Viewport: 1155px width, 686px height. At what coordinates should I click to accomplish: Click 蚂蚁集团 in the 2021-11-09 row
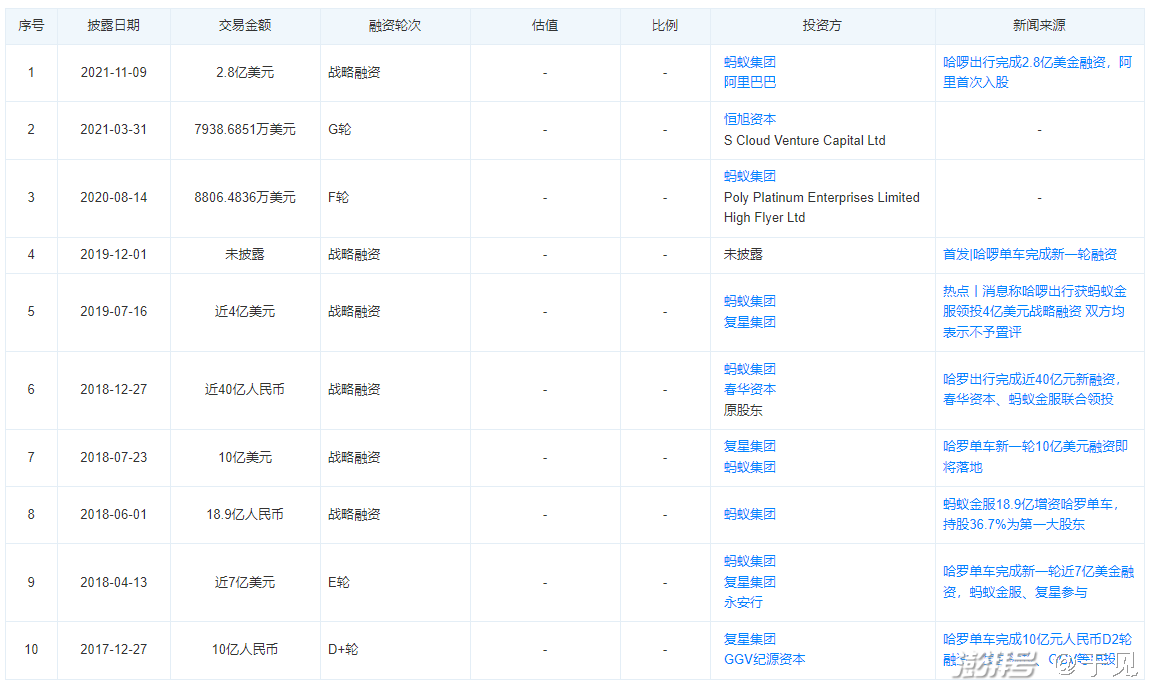click(x=749, y=62)
